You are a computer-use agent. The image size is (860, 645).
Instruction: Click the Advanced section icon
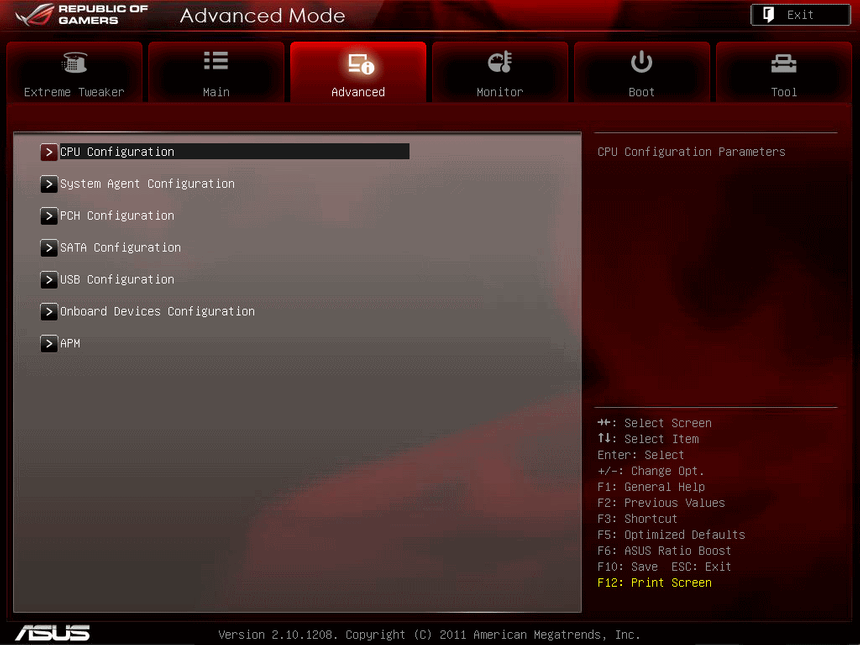[x=358, y=60]
